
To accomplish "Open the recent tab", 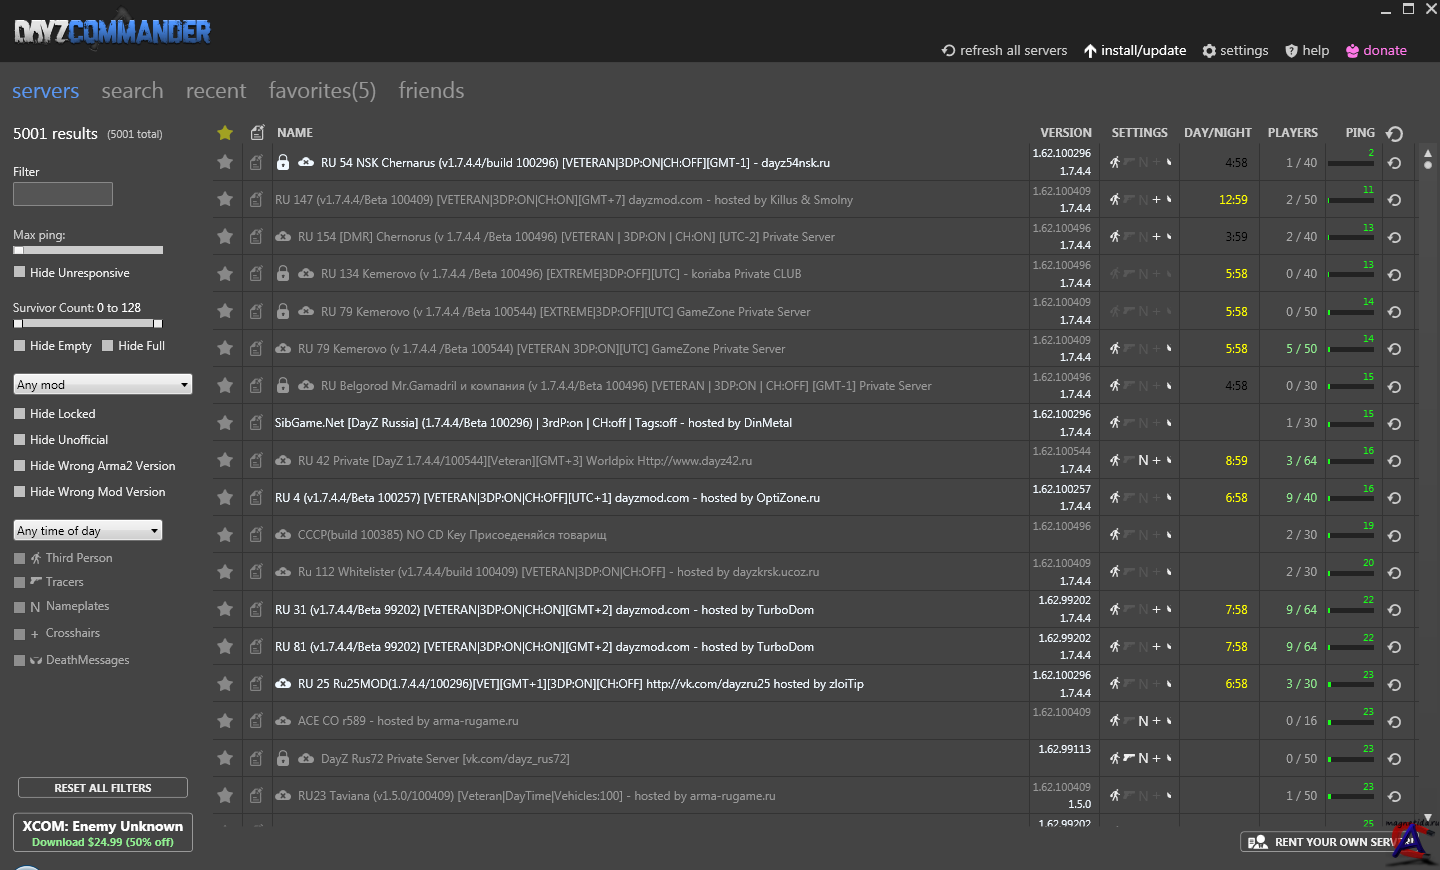I will point(215,91).
